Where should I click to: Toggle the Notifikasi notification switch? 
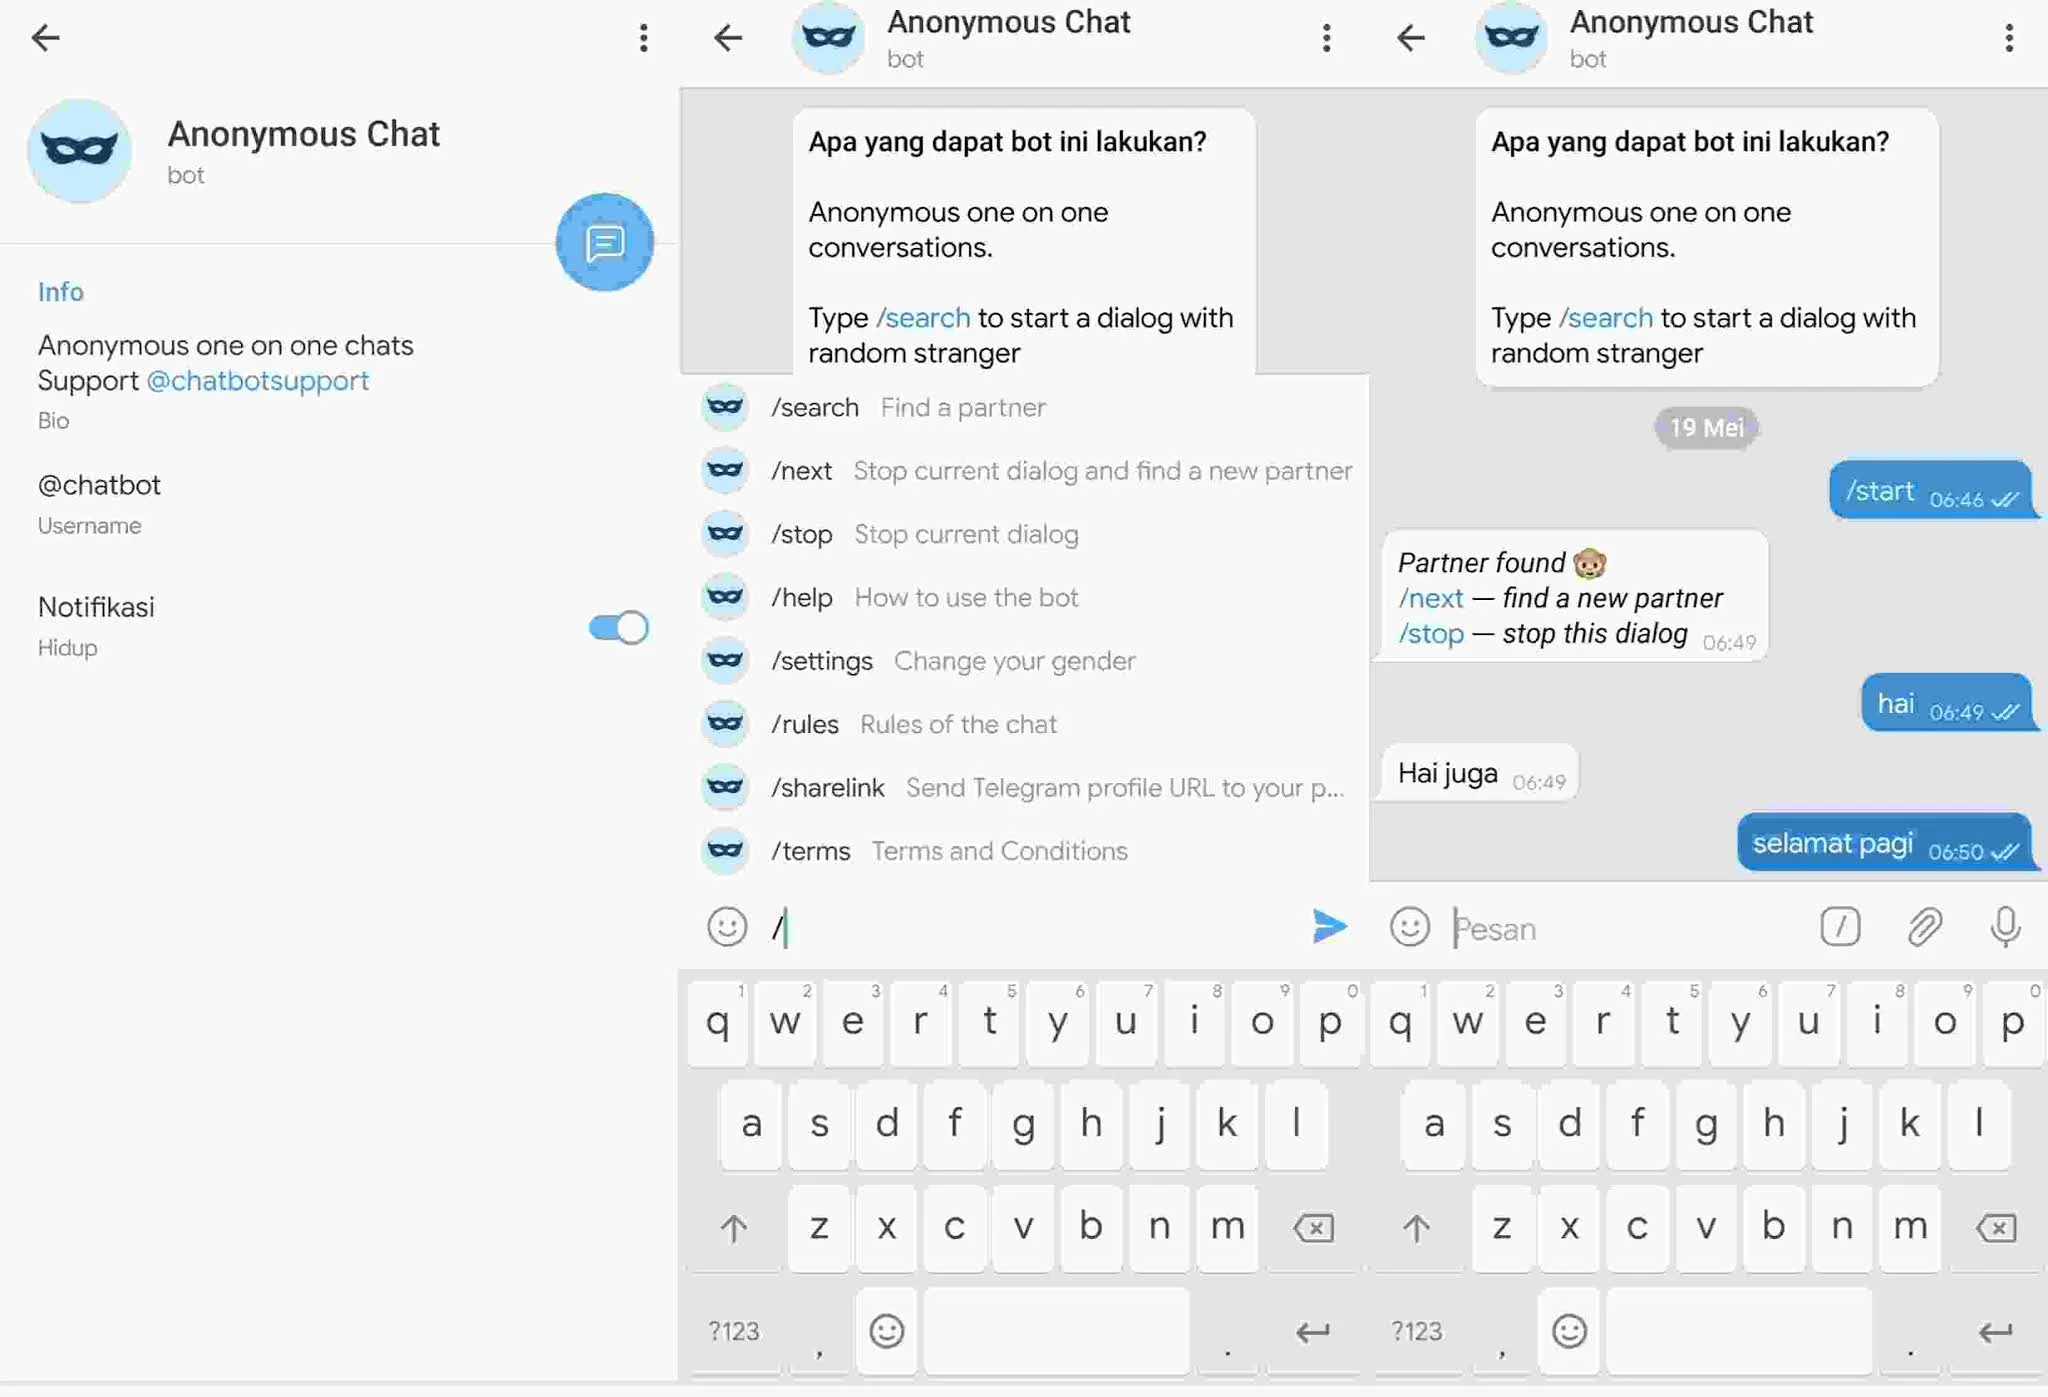click(x=618, y=624)
